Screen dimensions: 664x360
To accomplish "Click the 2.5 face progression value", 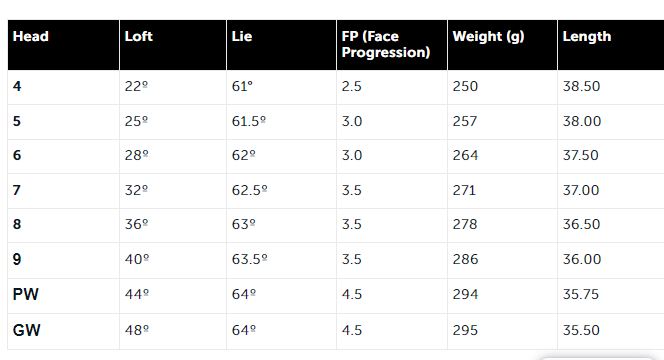I will (351, 86).
